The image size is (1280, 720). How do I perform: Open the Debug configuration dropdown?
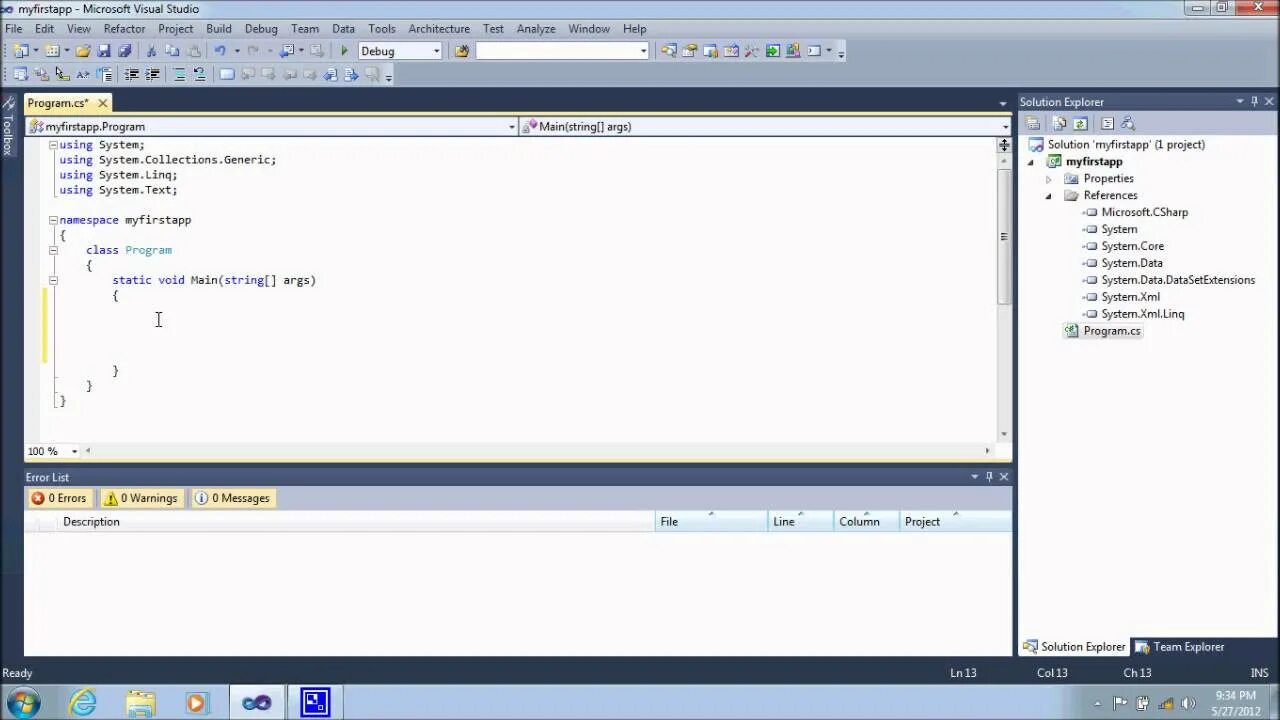436,51
